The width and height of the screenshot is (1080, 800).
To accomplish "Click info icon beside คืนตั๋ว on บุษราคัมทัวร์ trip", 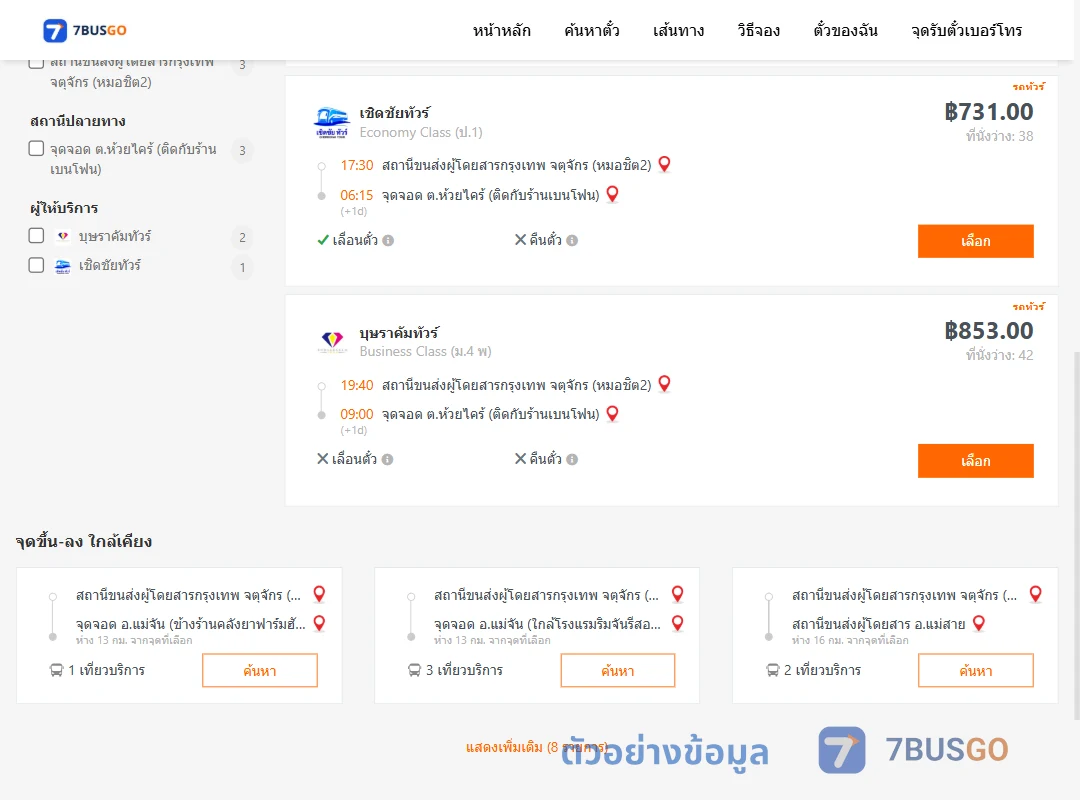I will click(x=572, y=460).
